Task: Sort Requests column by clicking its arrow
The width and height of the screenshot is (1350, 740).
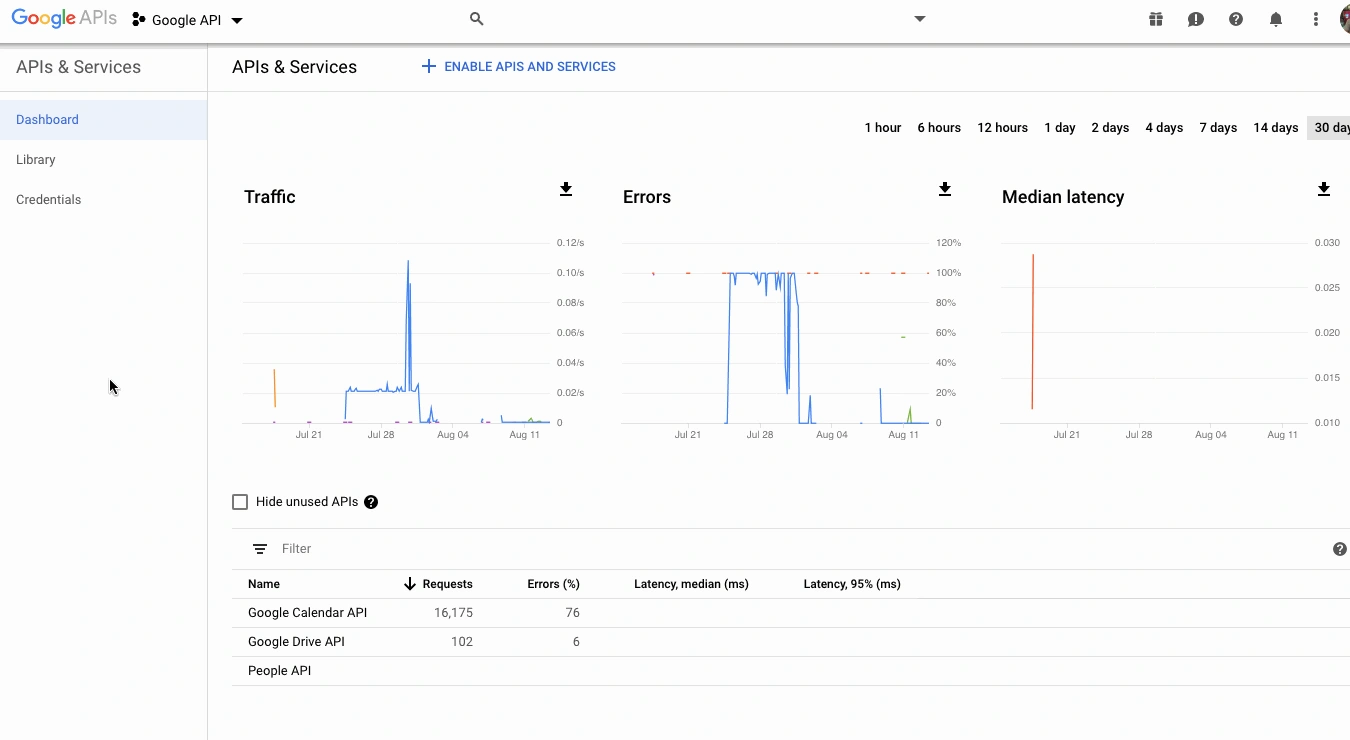Action: coord(410,584)
